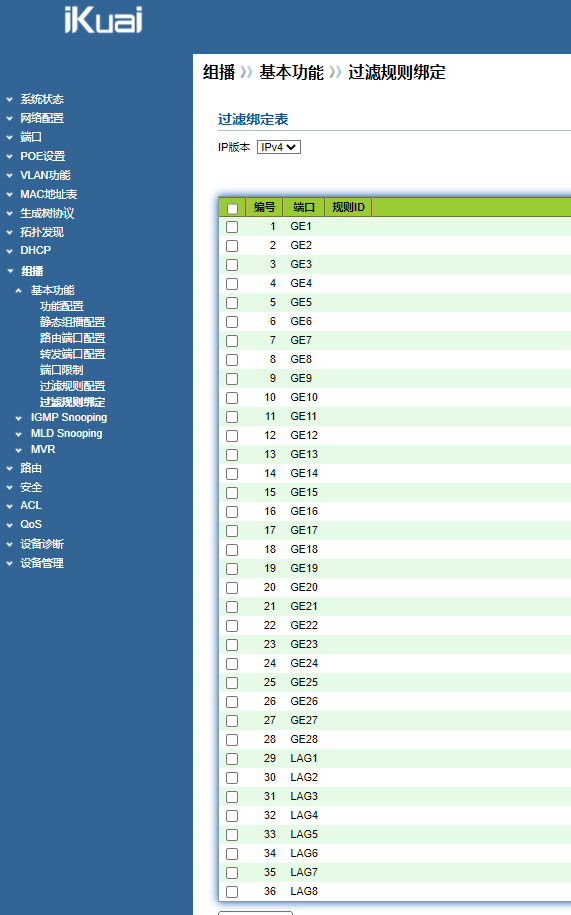This screenshot has width=571, height=915.
Task: Tick the checkbox for GE5
Action: 232,303
